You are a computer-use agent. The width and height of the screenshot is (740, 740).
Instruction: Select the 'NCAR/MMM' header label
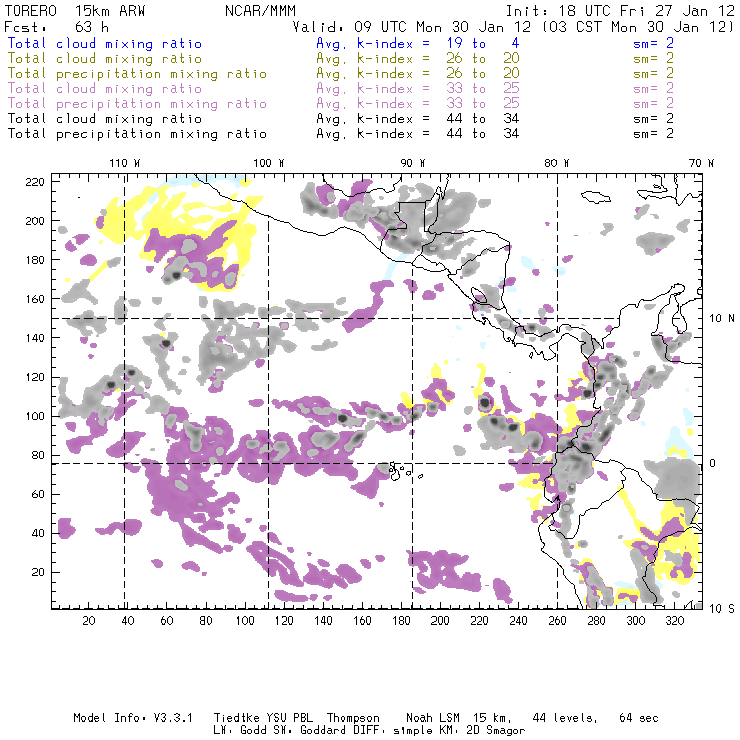tap(260, 11)
